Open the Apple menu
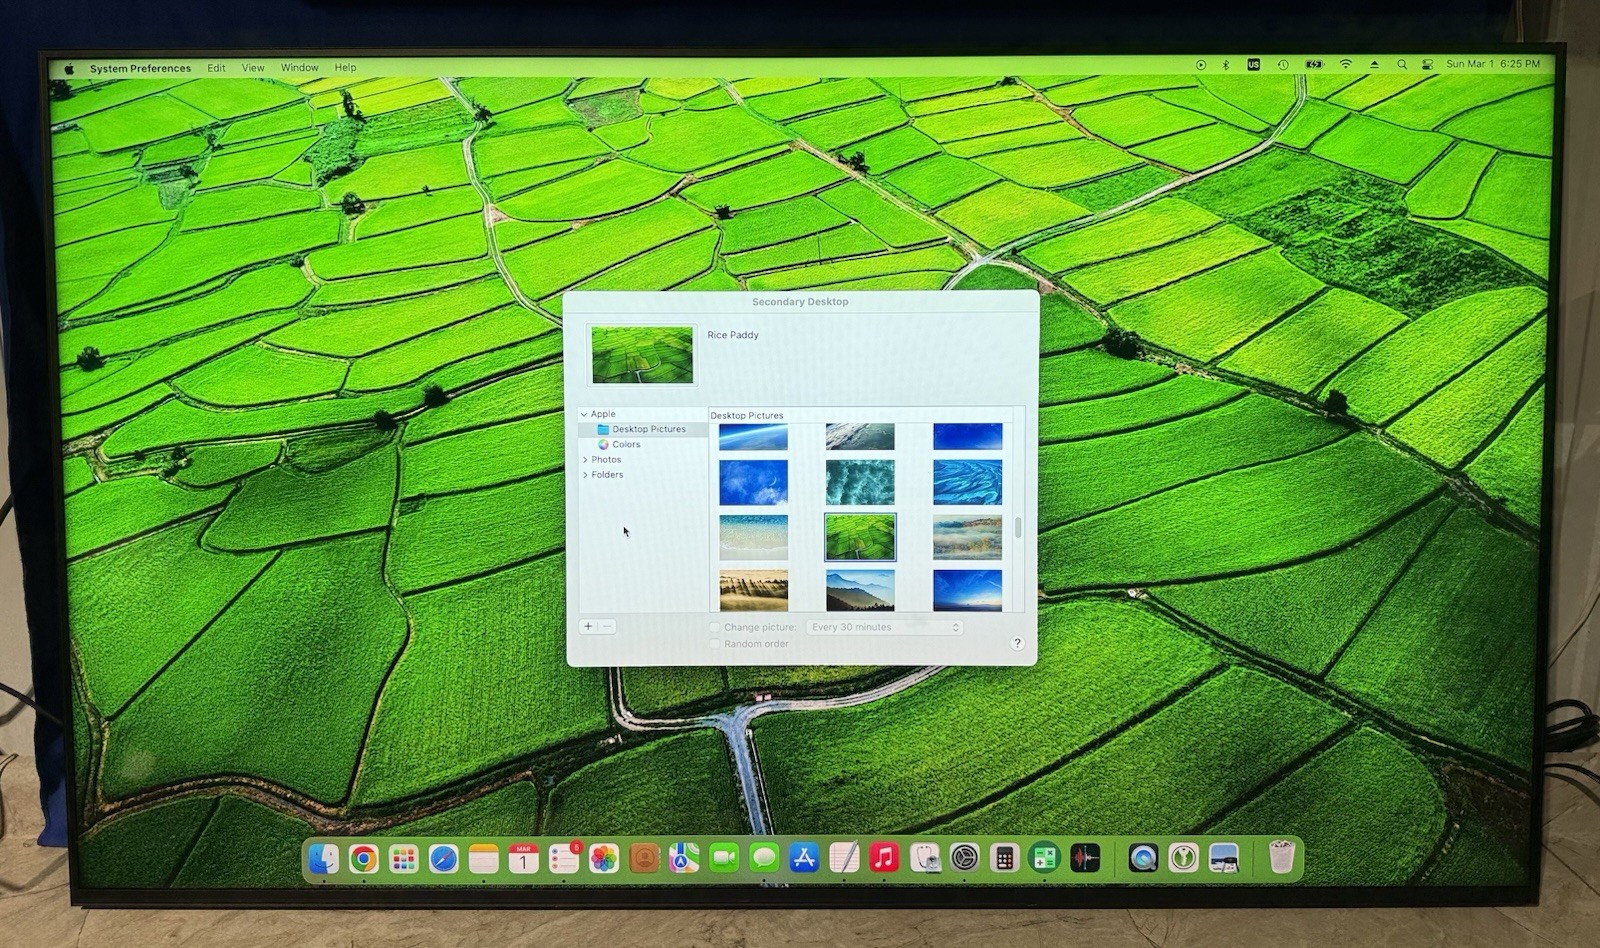This screenshot has width=1600, height=948. pos(69,68)
